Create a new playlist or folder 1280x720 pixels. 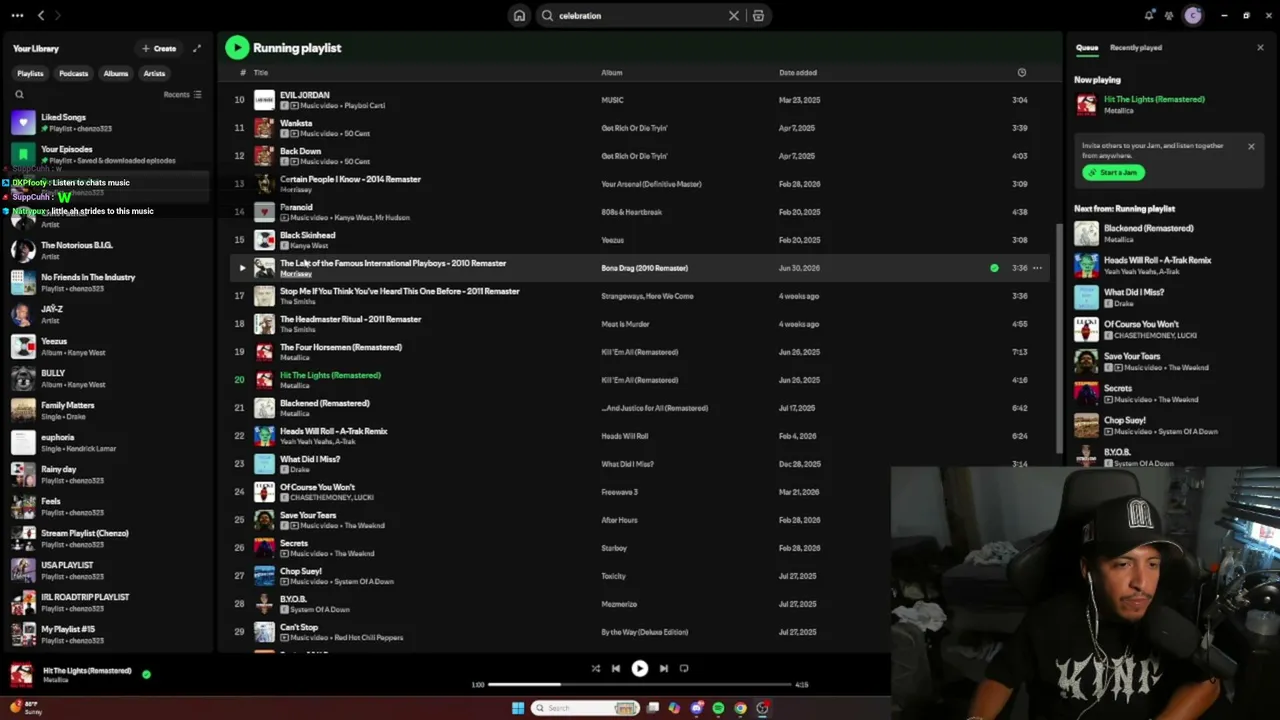(159, 48)
